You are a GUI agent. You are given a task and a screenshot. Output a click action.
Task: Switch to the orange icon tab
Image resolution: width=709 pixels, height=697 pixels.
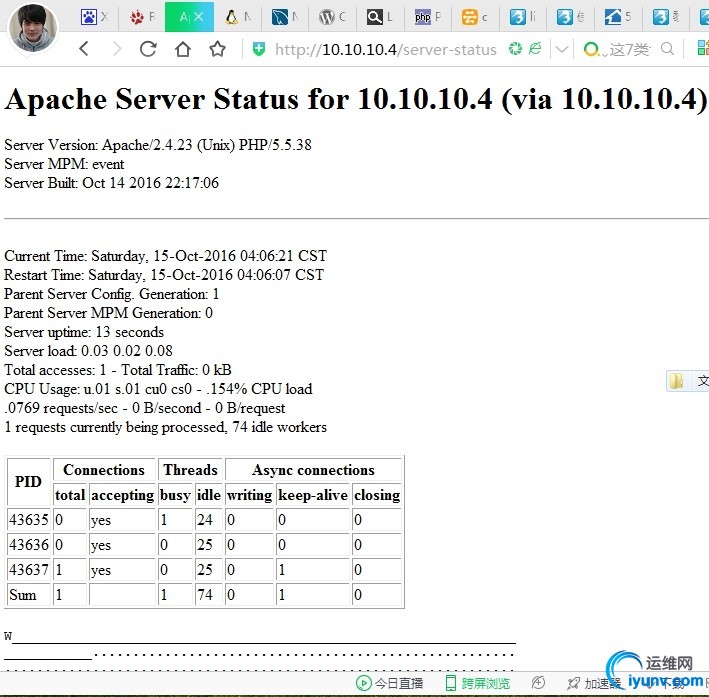tap(475, 17)
